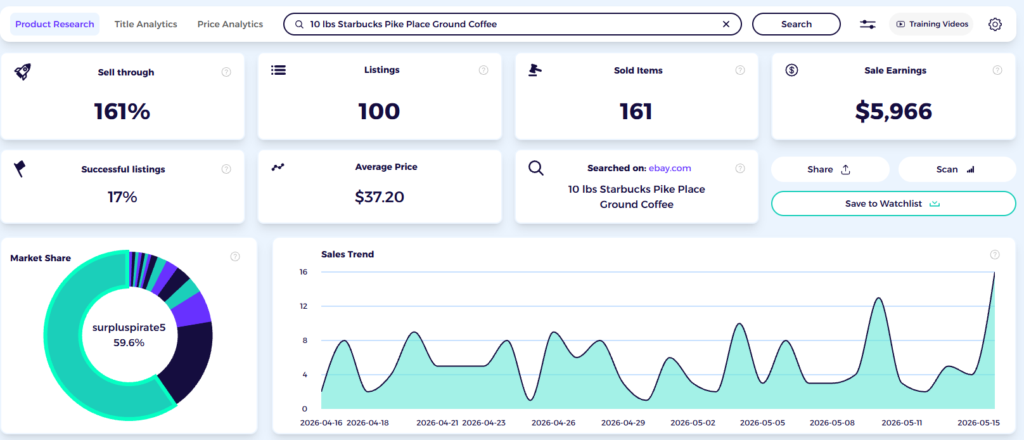Screen dimensions: 1024x440
Task: Click the Listings list icon
Action: pyautogui.click(x=279, y=70)
